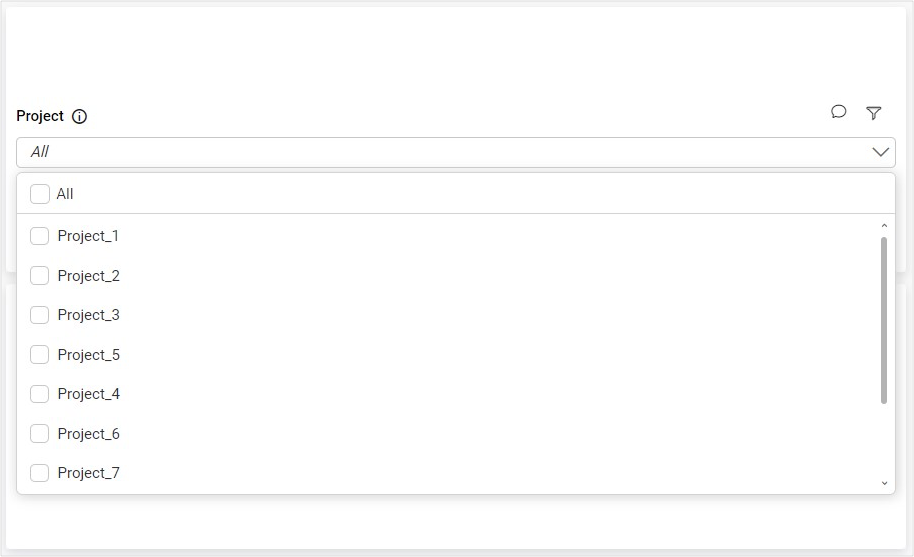Click the filter funnel icon

873,113
